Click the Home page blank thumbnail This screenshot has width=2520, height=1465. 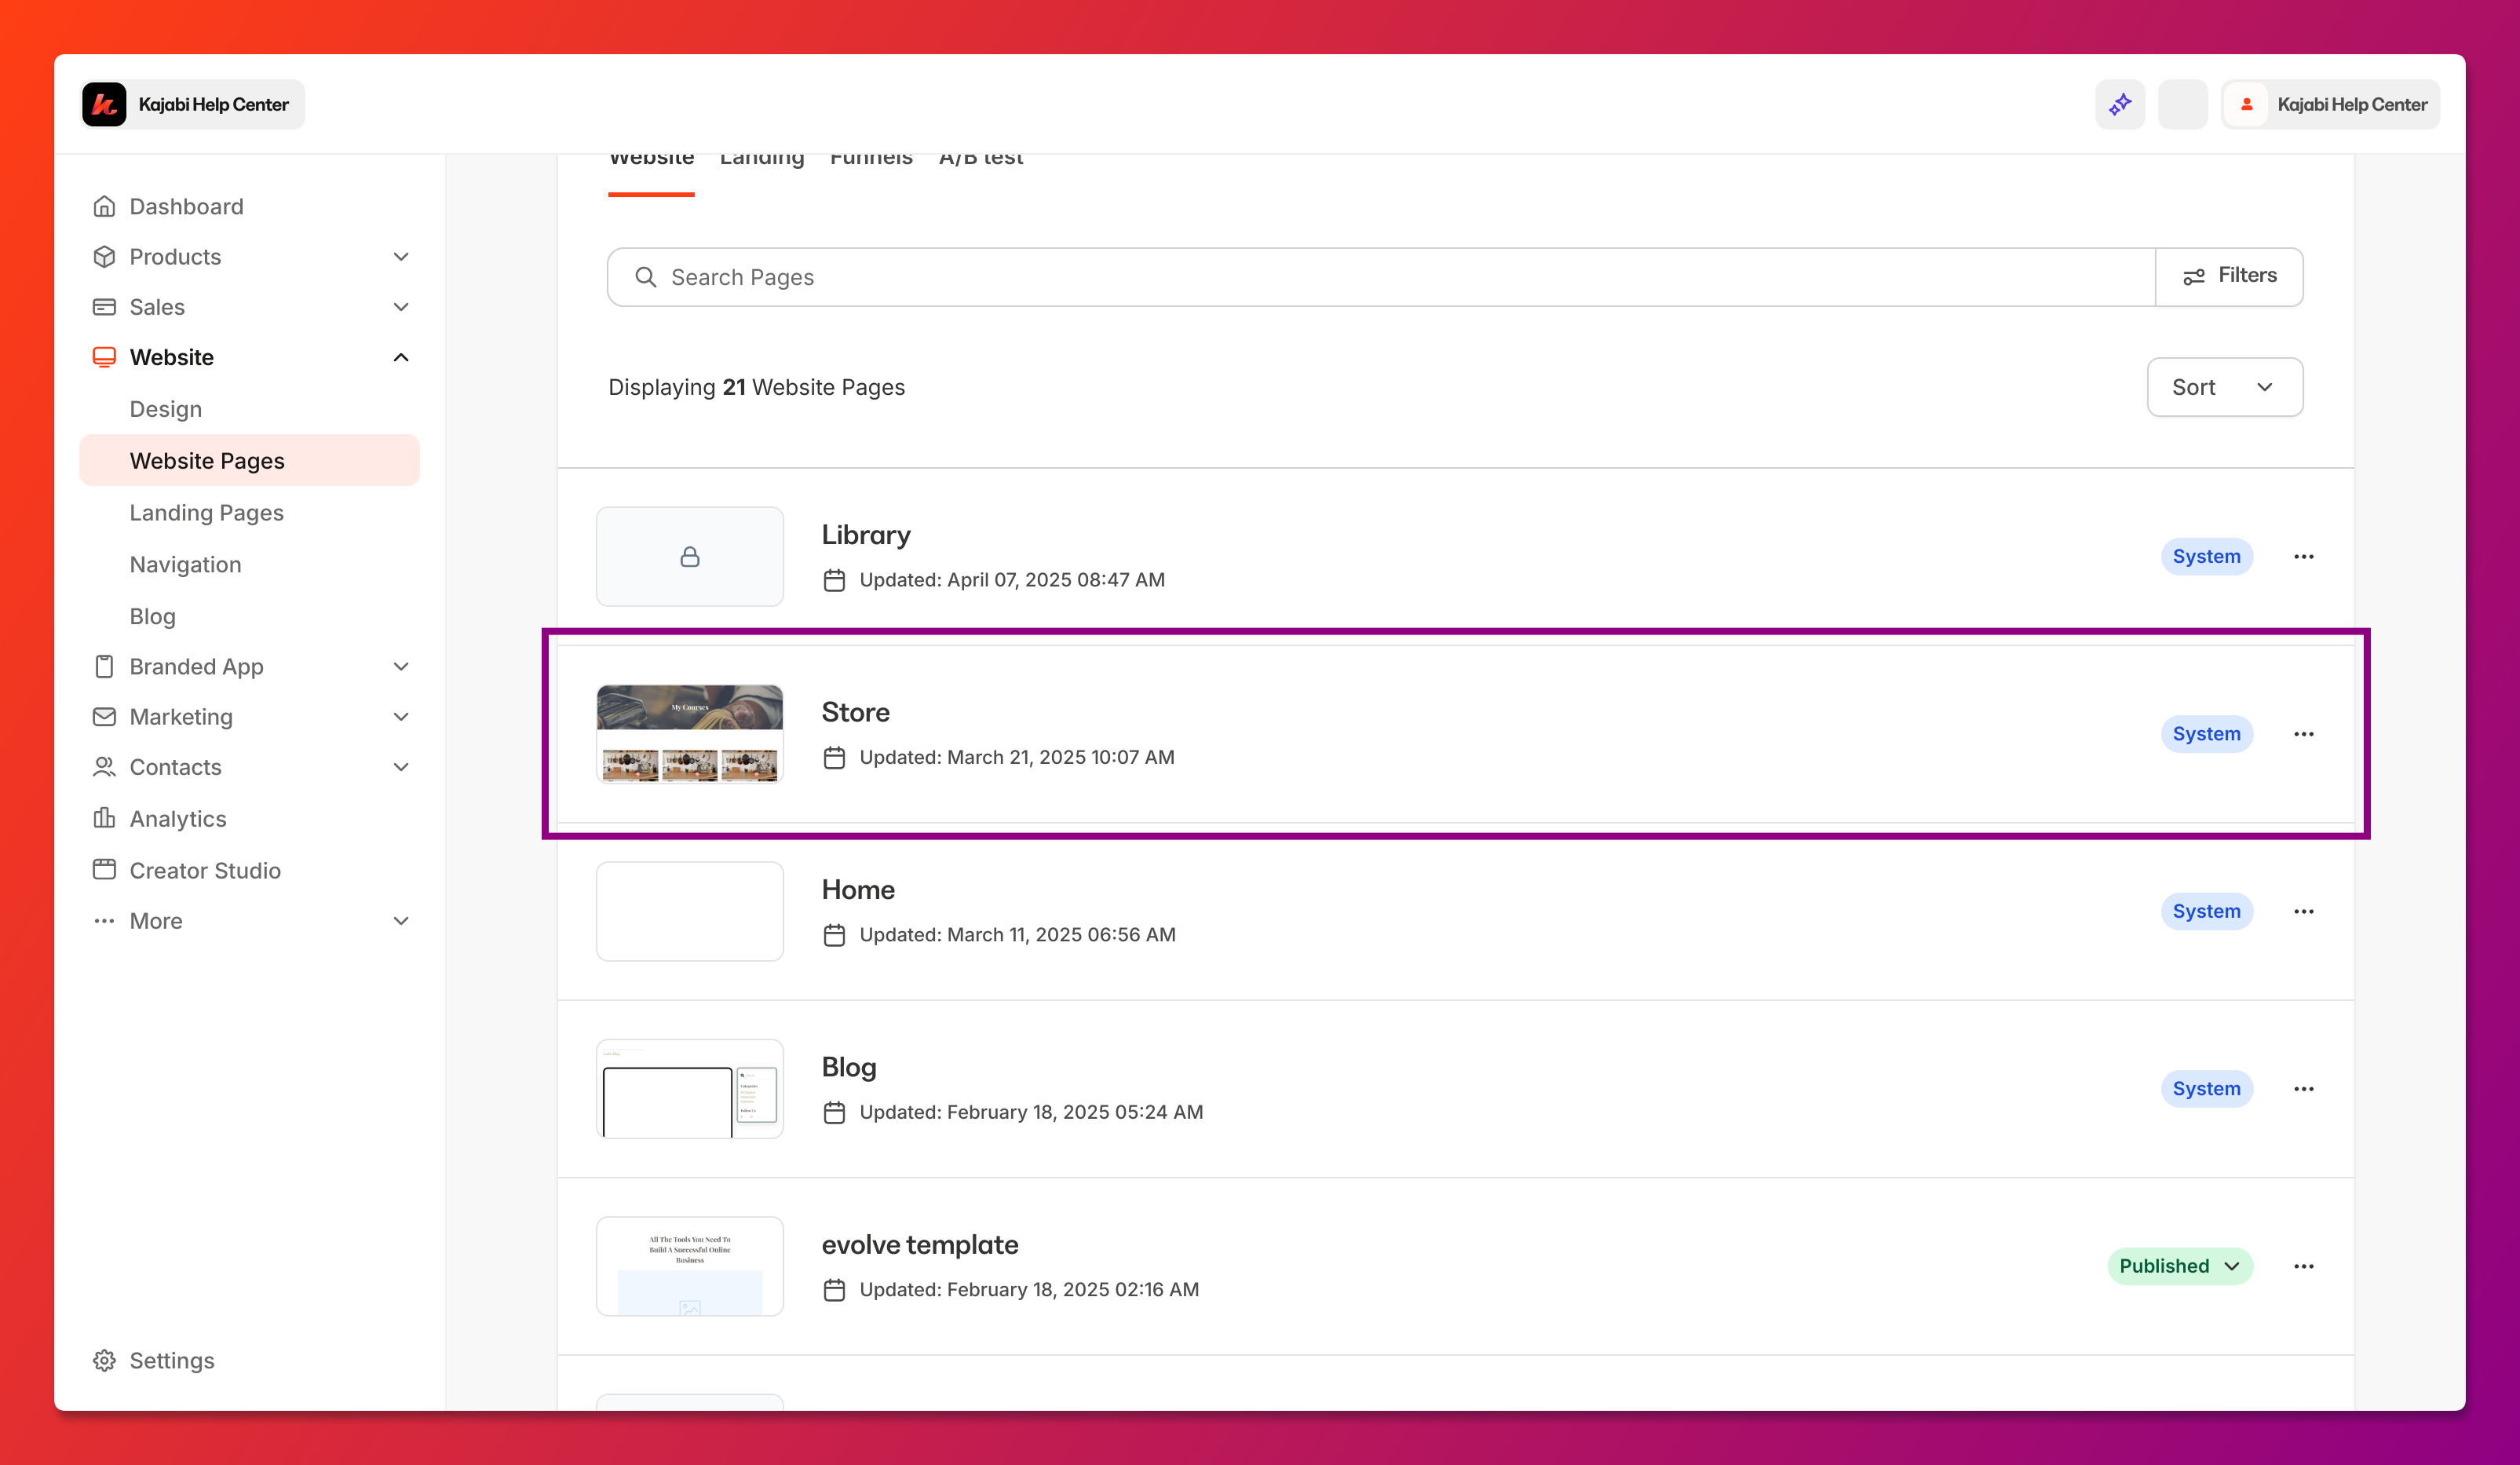pyautogui.click(x=690, y=911)
